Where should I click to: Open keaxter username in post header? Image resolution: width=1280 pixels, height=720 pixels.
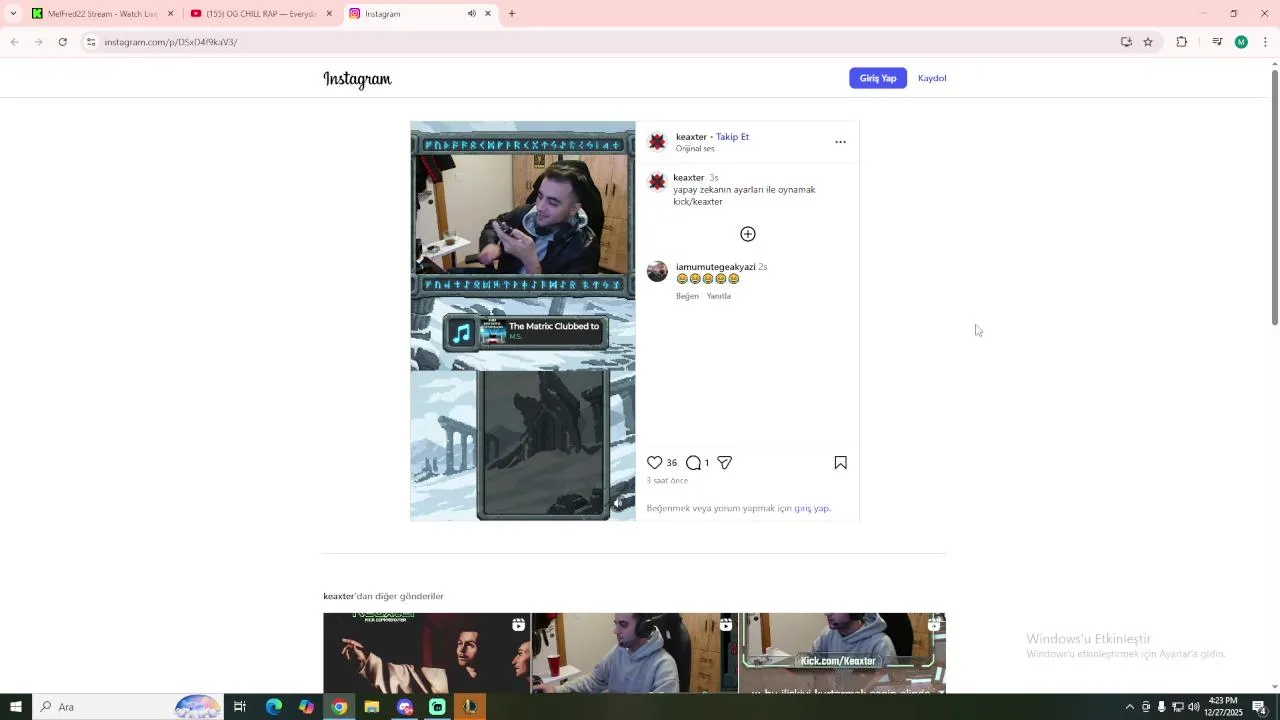click(691, 137)
